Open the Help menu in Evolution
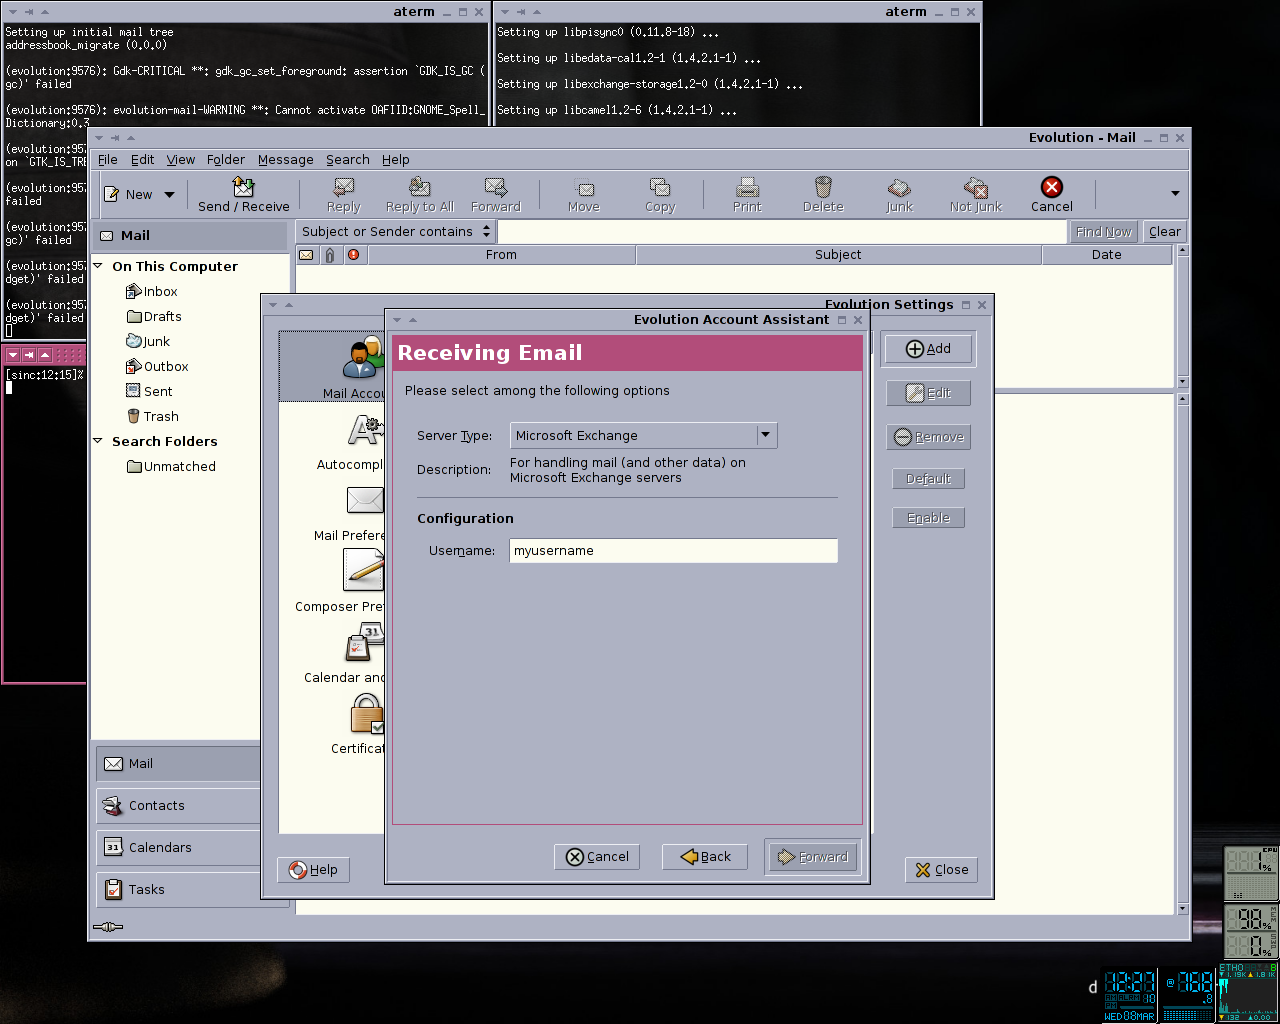 coord(396,160)
